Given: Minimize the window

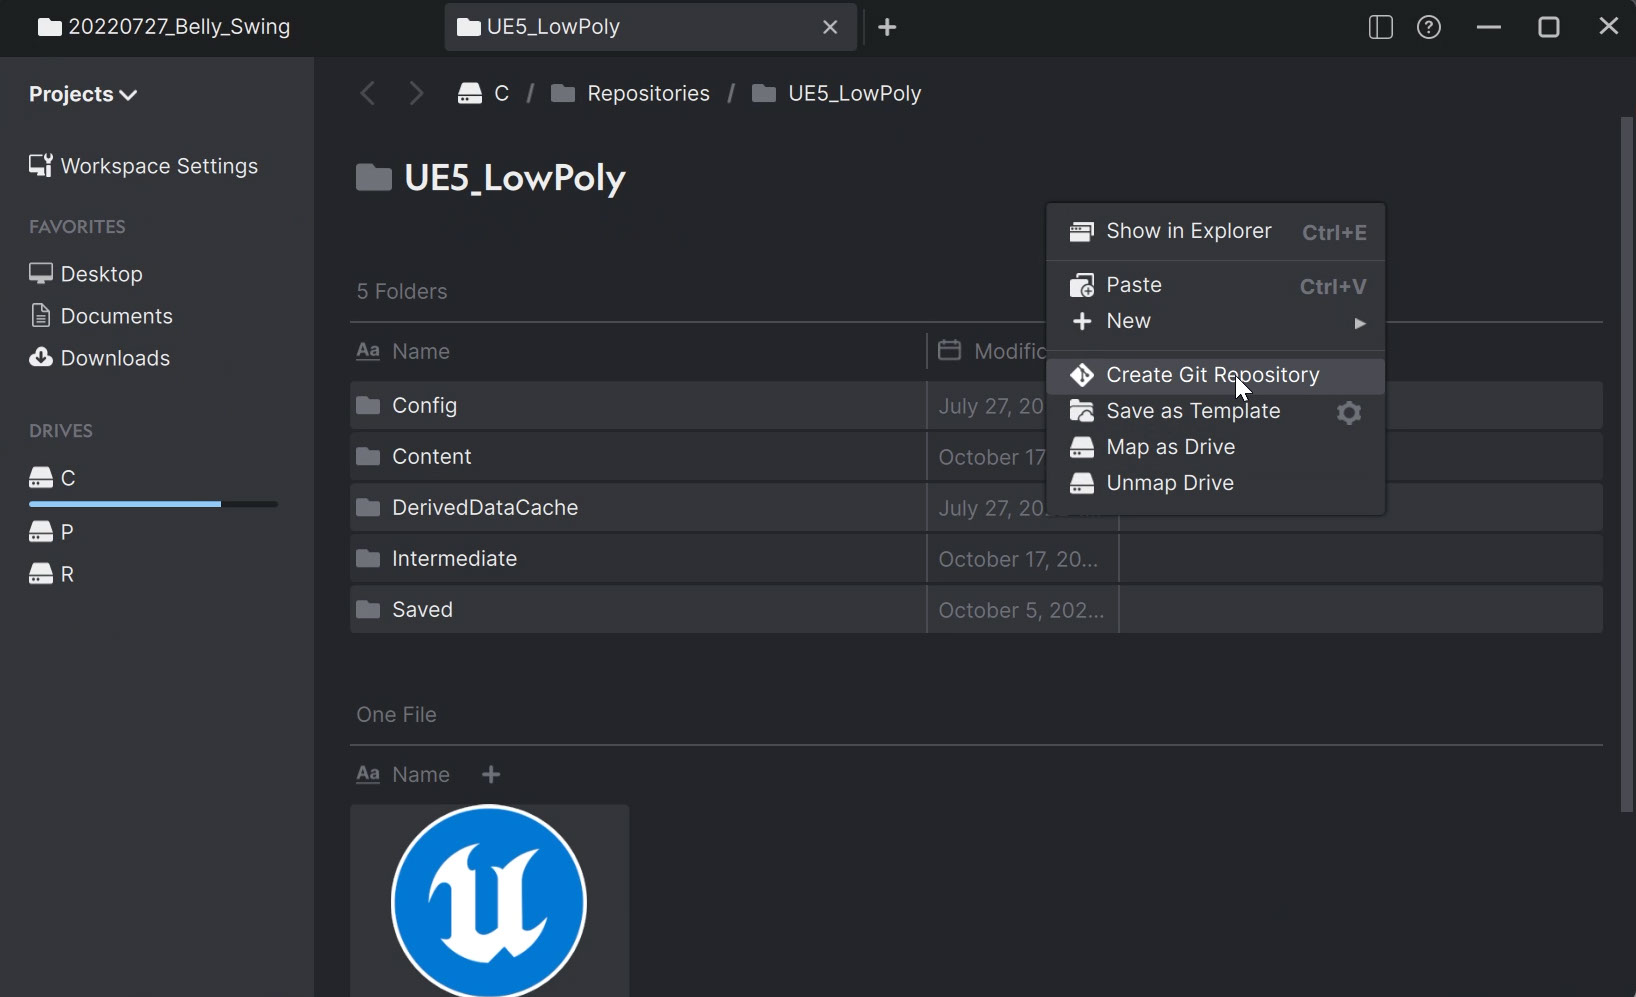Looking at the screenshot, I should 1489,27.
